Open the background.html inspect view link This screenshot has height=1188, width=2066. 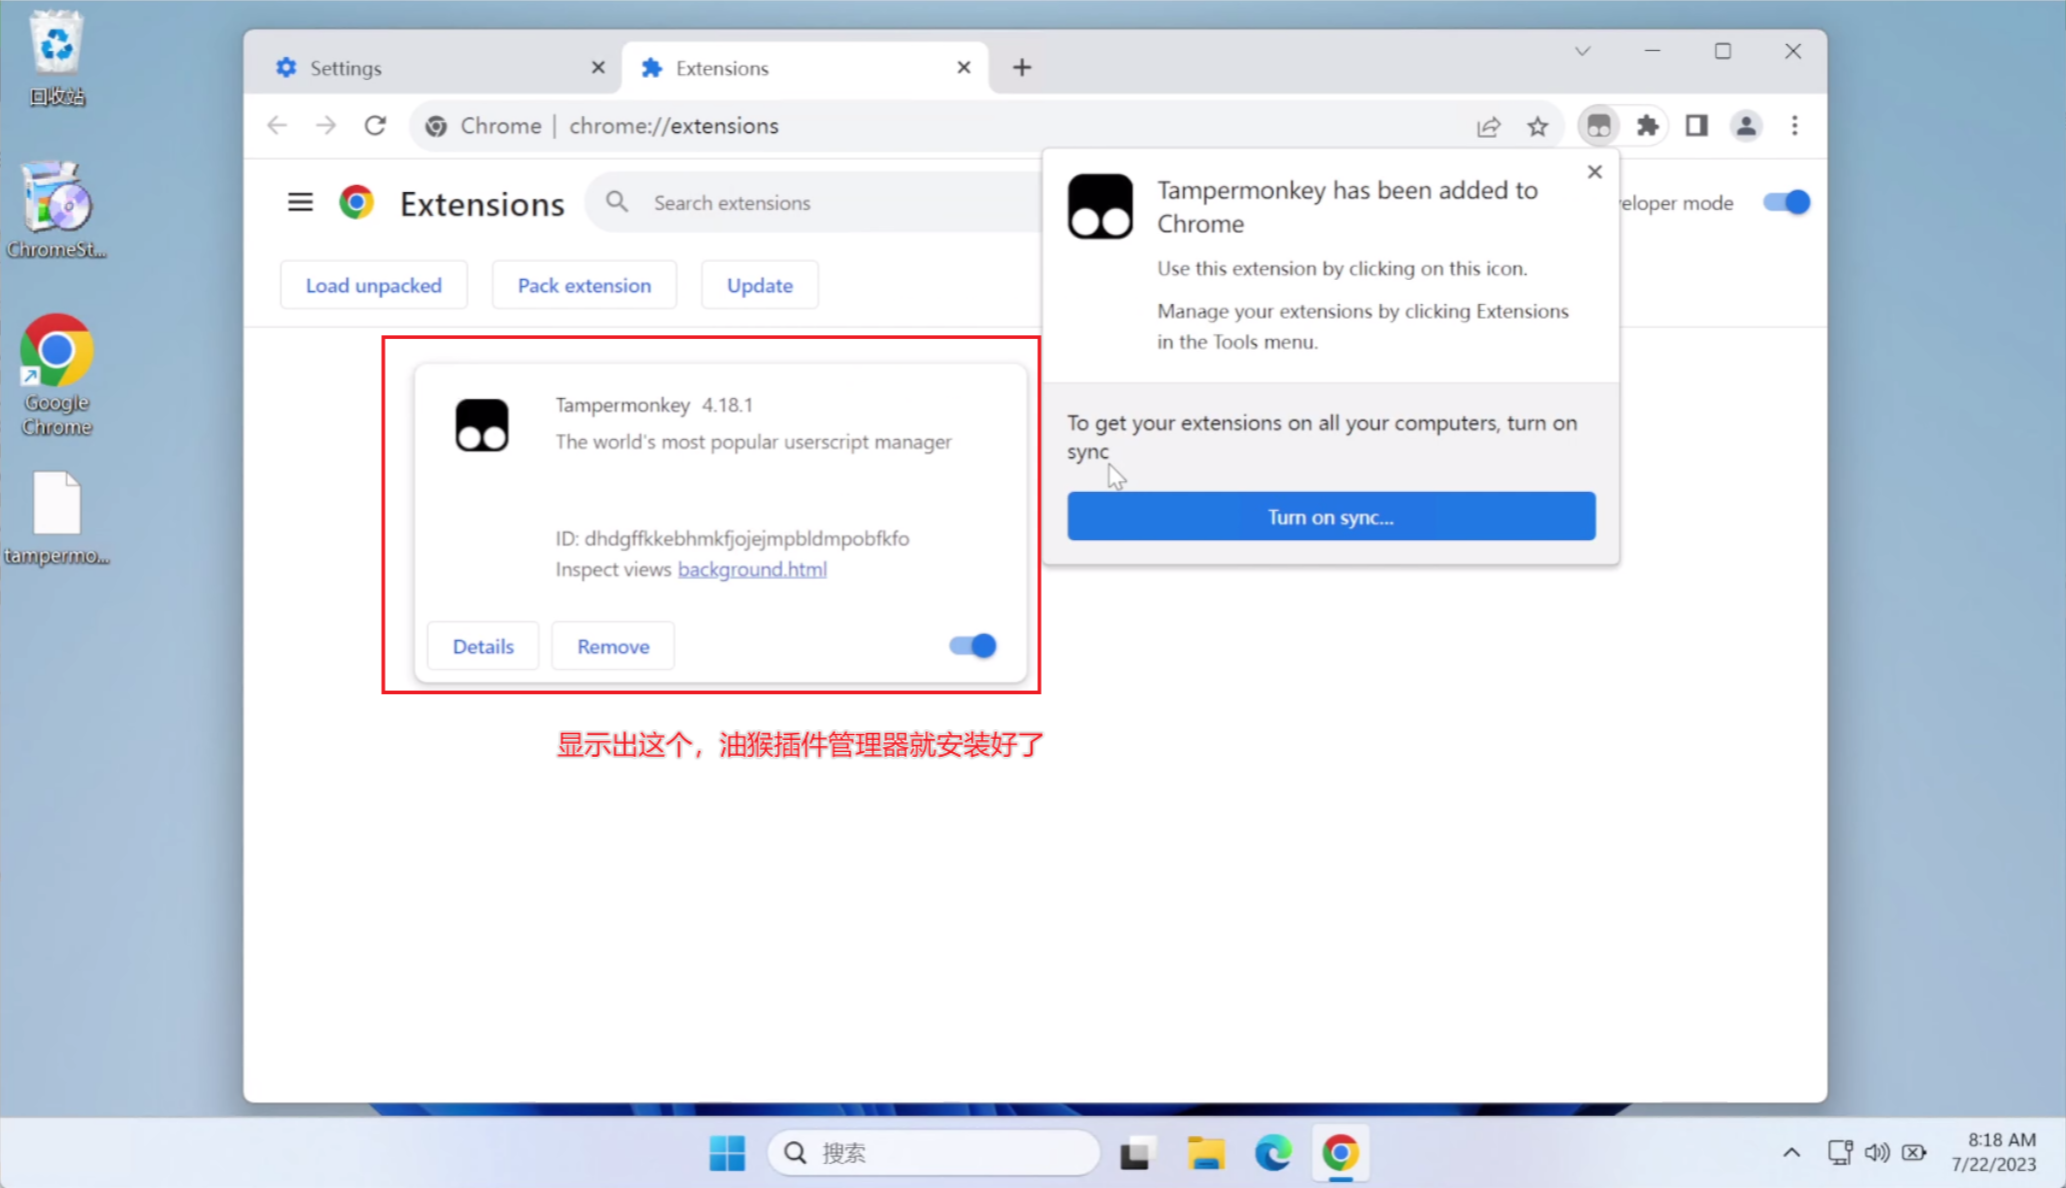[x=752, y=569]
